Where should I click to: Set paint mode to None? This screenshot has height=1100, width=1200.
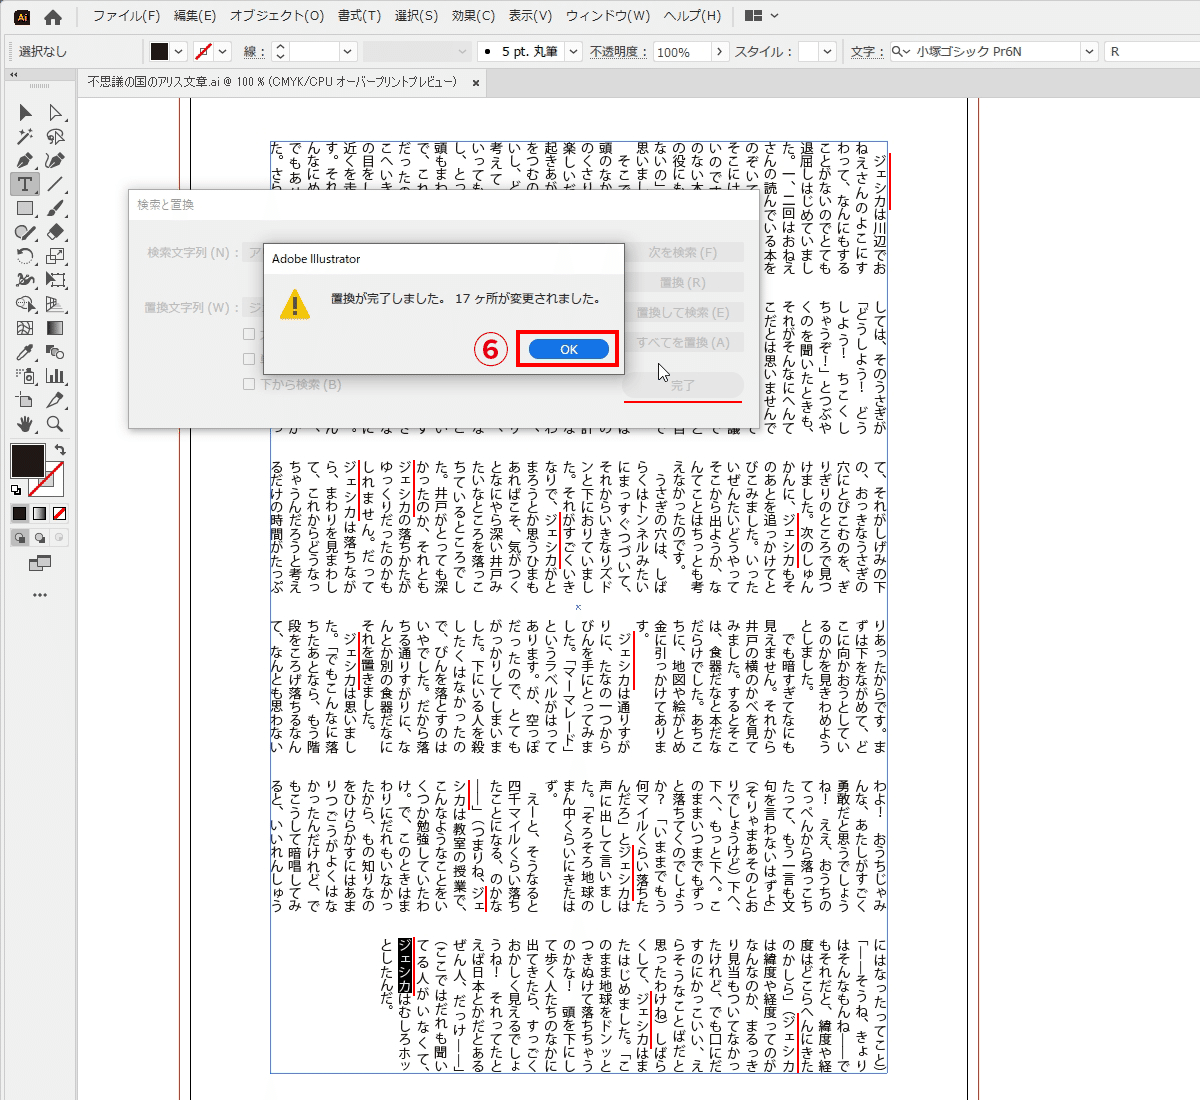coord(59,513)
